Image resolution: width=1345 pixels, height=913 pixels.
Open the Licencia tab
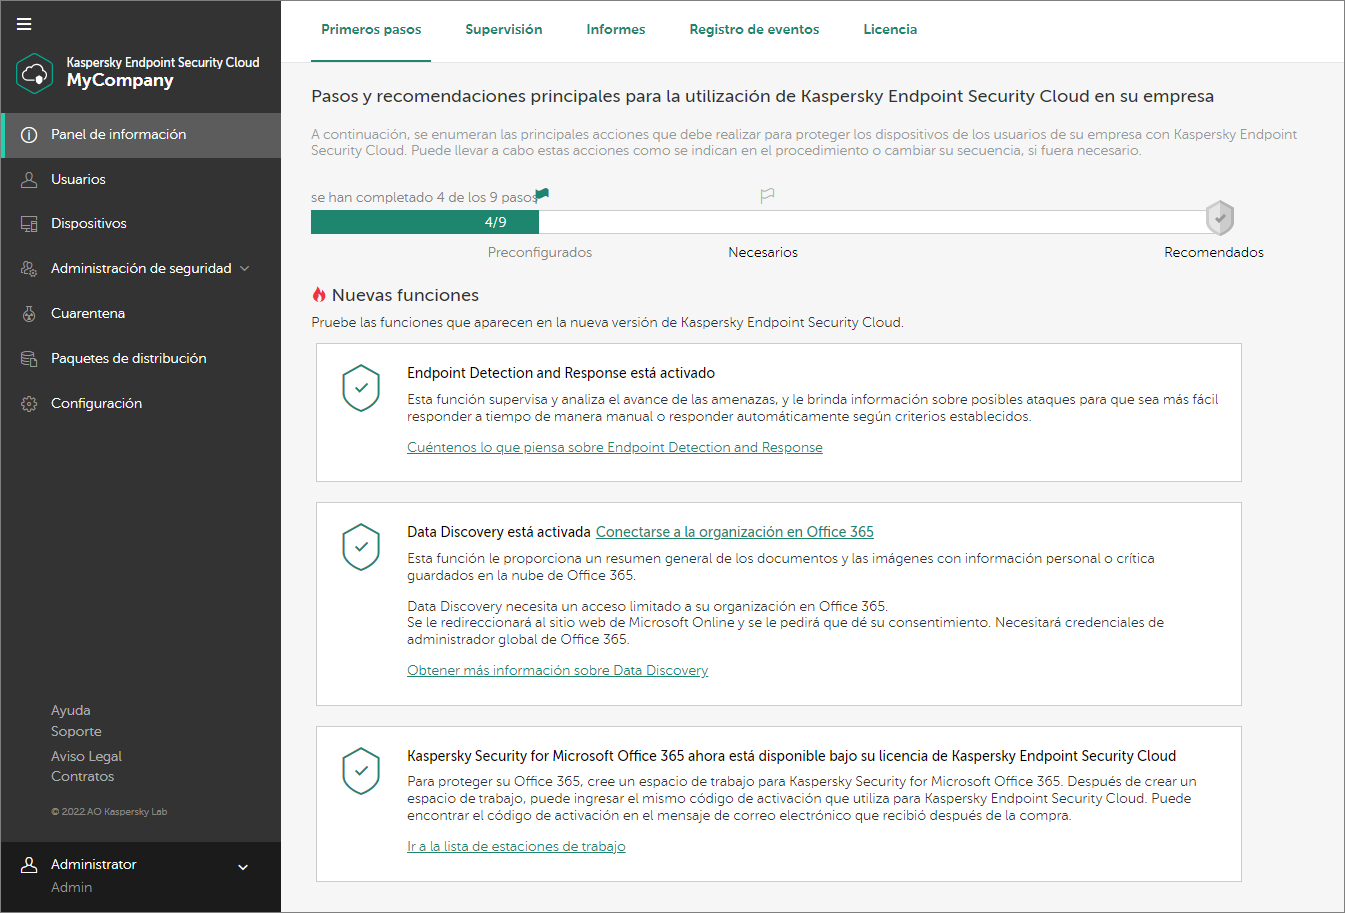(890, 30)
